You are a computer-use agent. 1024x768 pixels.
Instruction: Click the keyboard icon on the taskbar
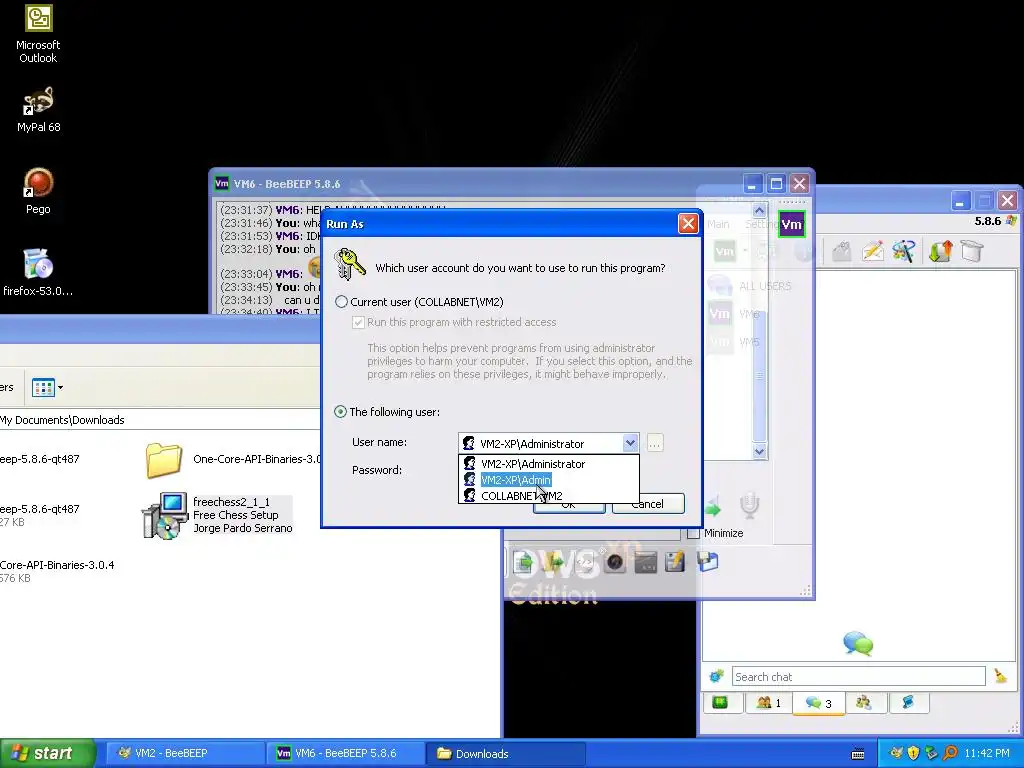click(x=858, y=754)
